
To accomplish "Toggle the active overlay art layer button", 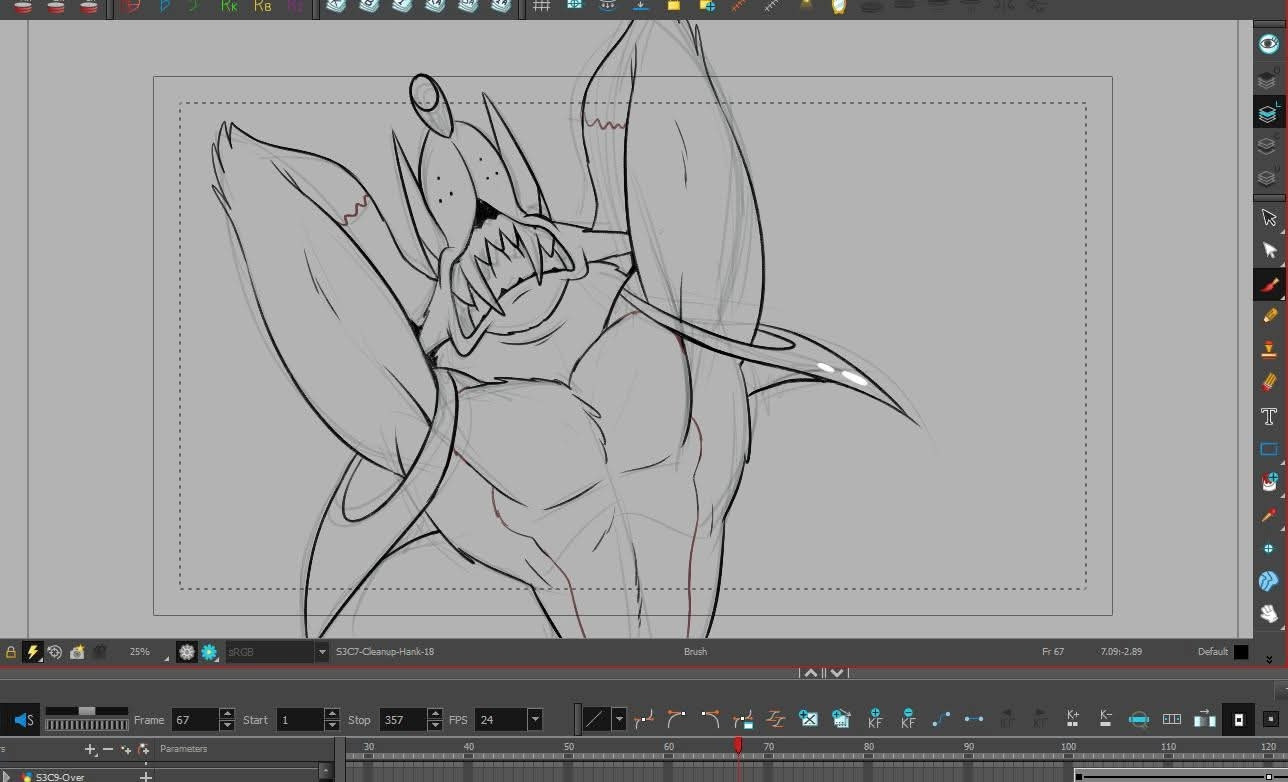I will (1268, 113).
